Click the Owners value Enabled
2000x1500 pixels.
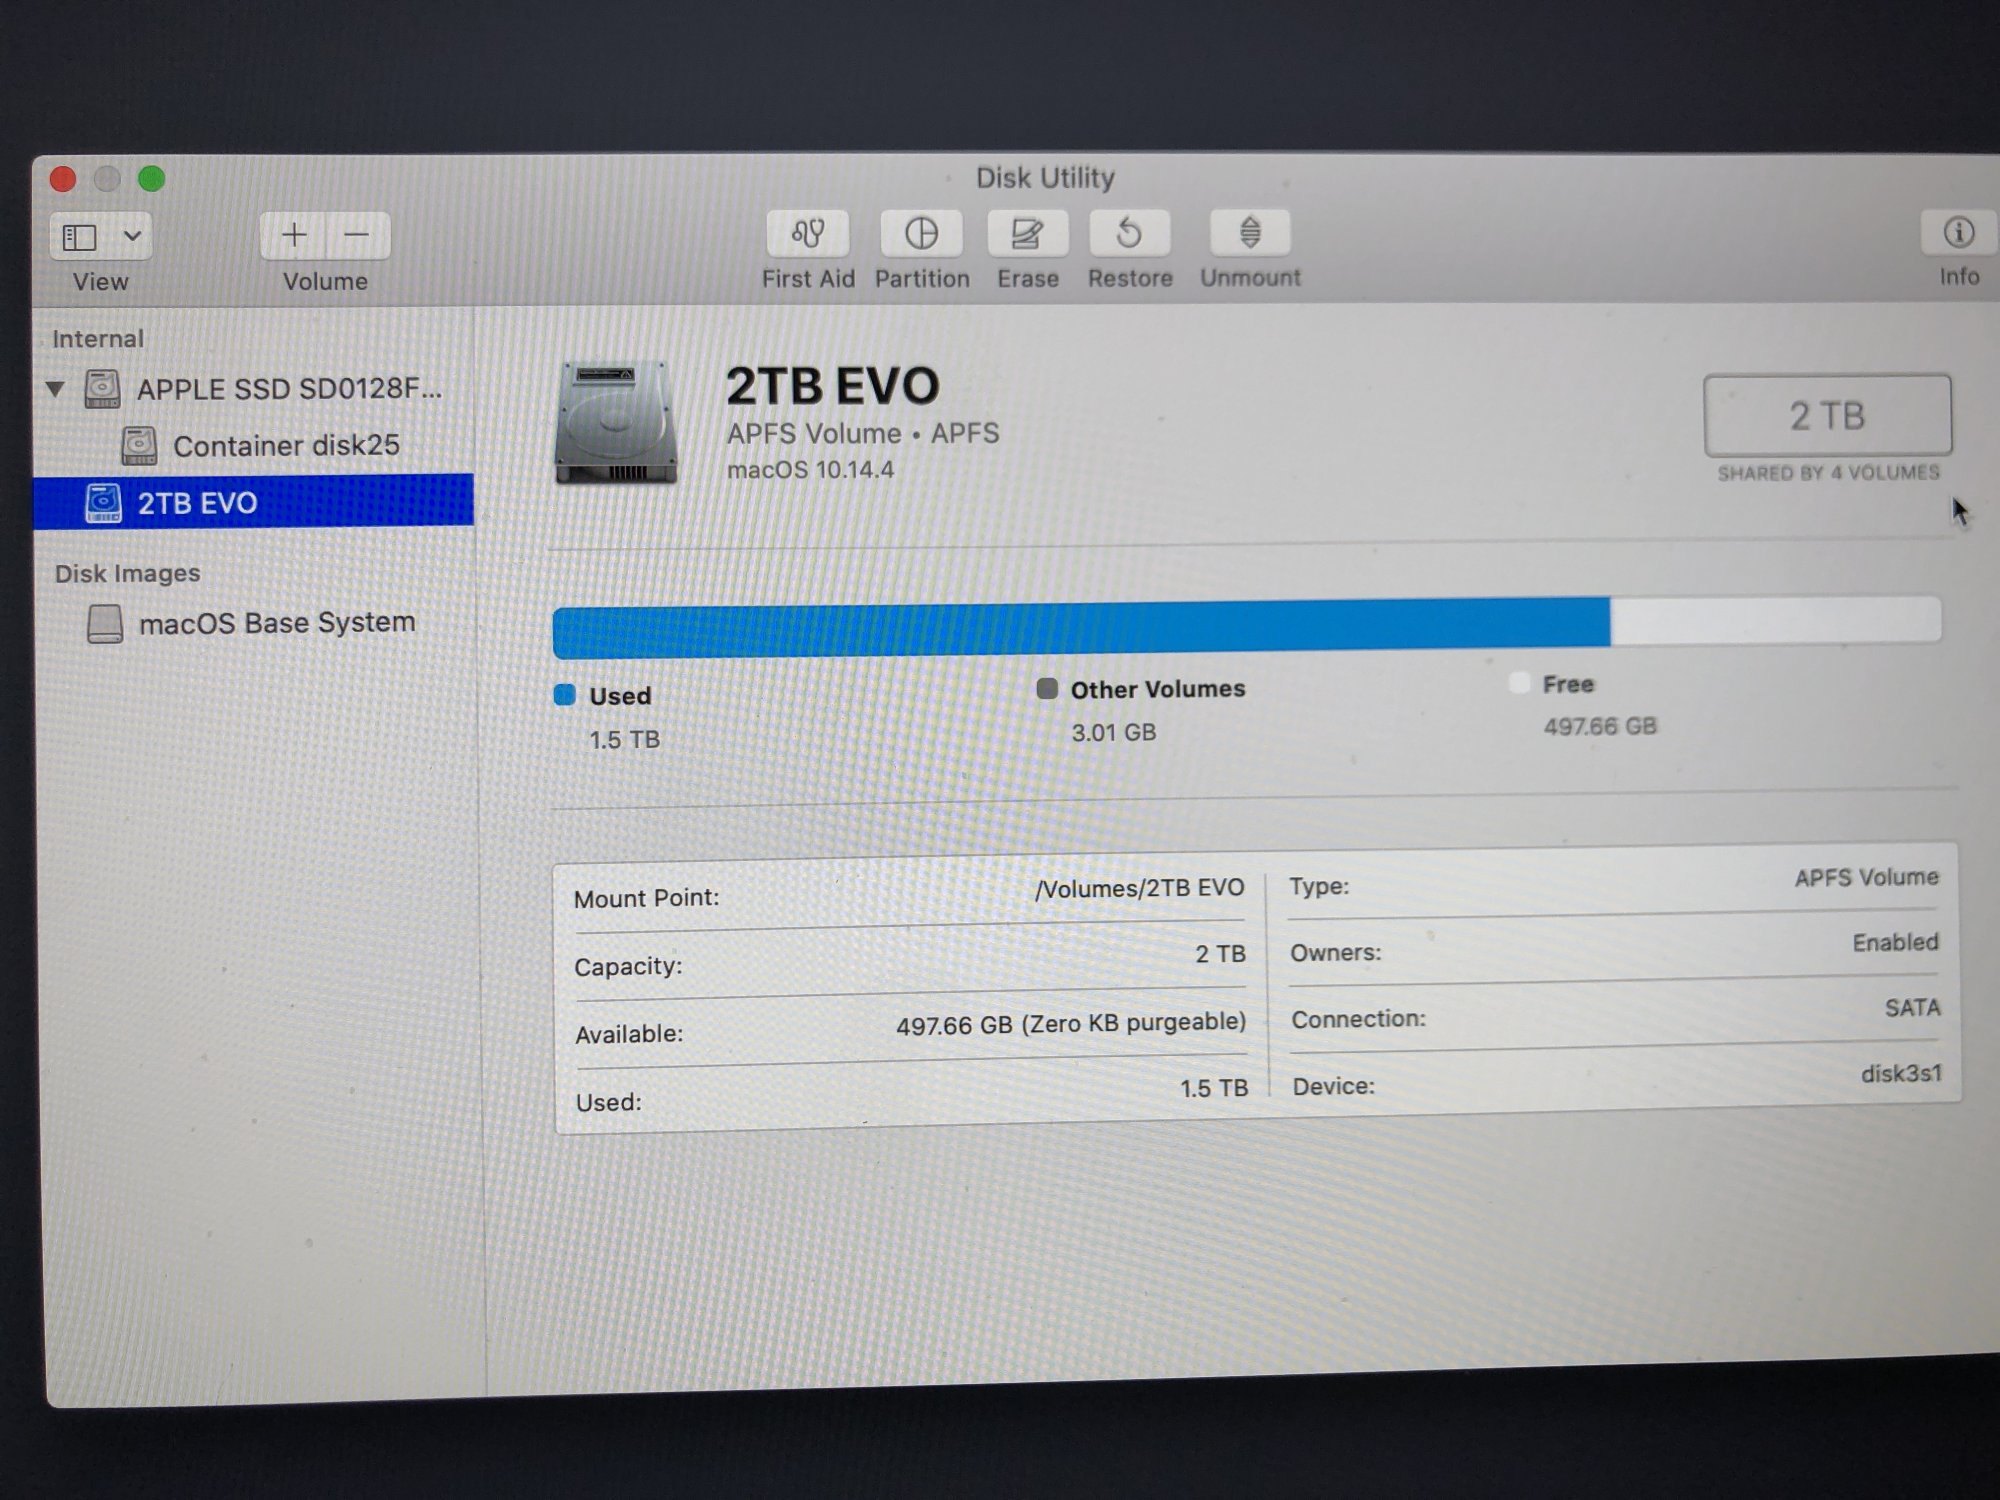tap(1895, 942)
